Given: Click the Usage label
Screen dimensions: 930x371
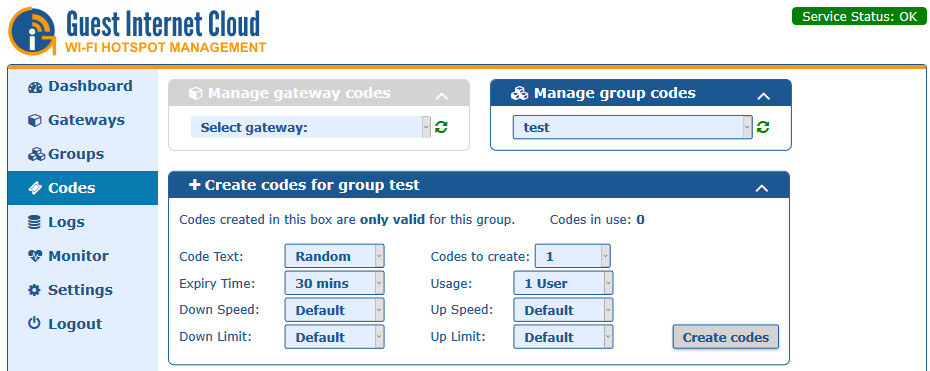Looking at the screenshot, I should 451,283.
